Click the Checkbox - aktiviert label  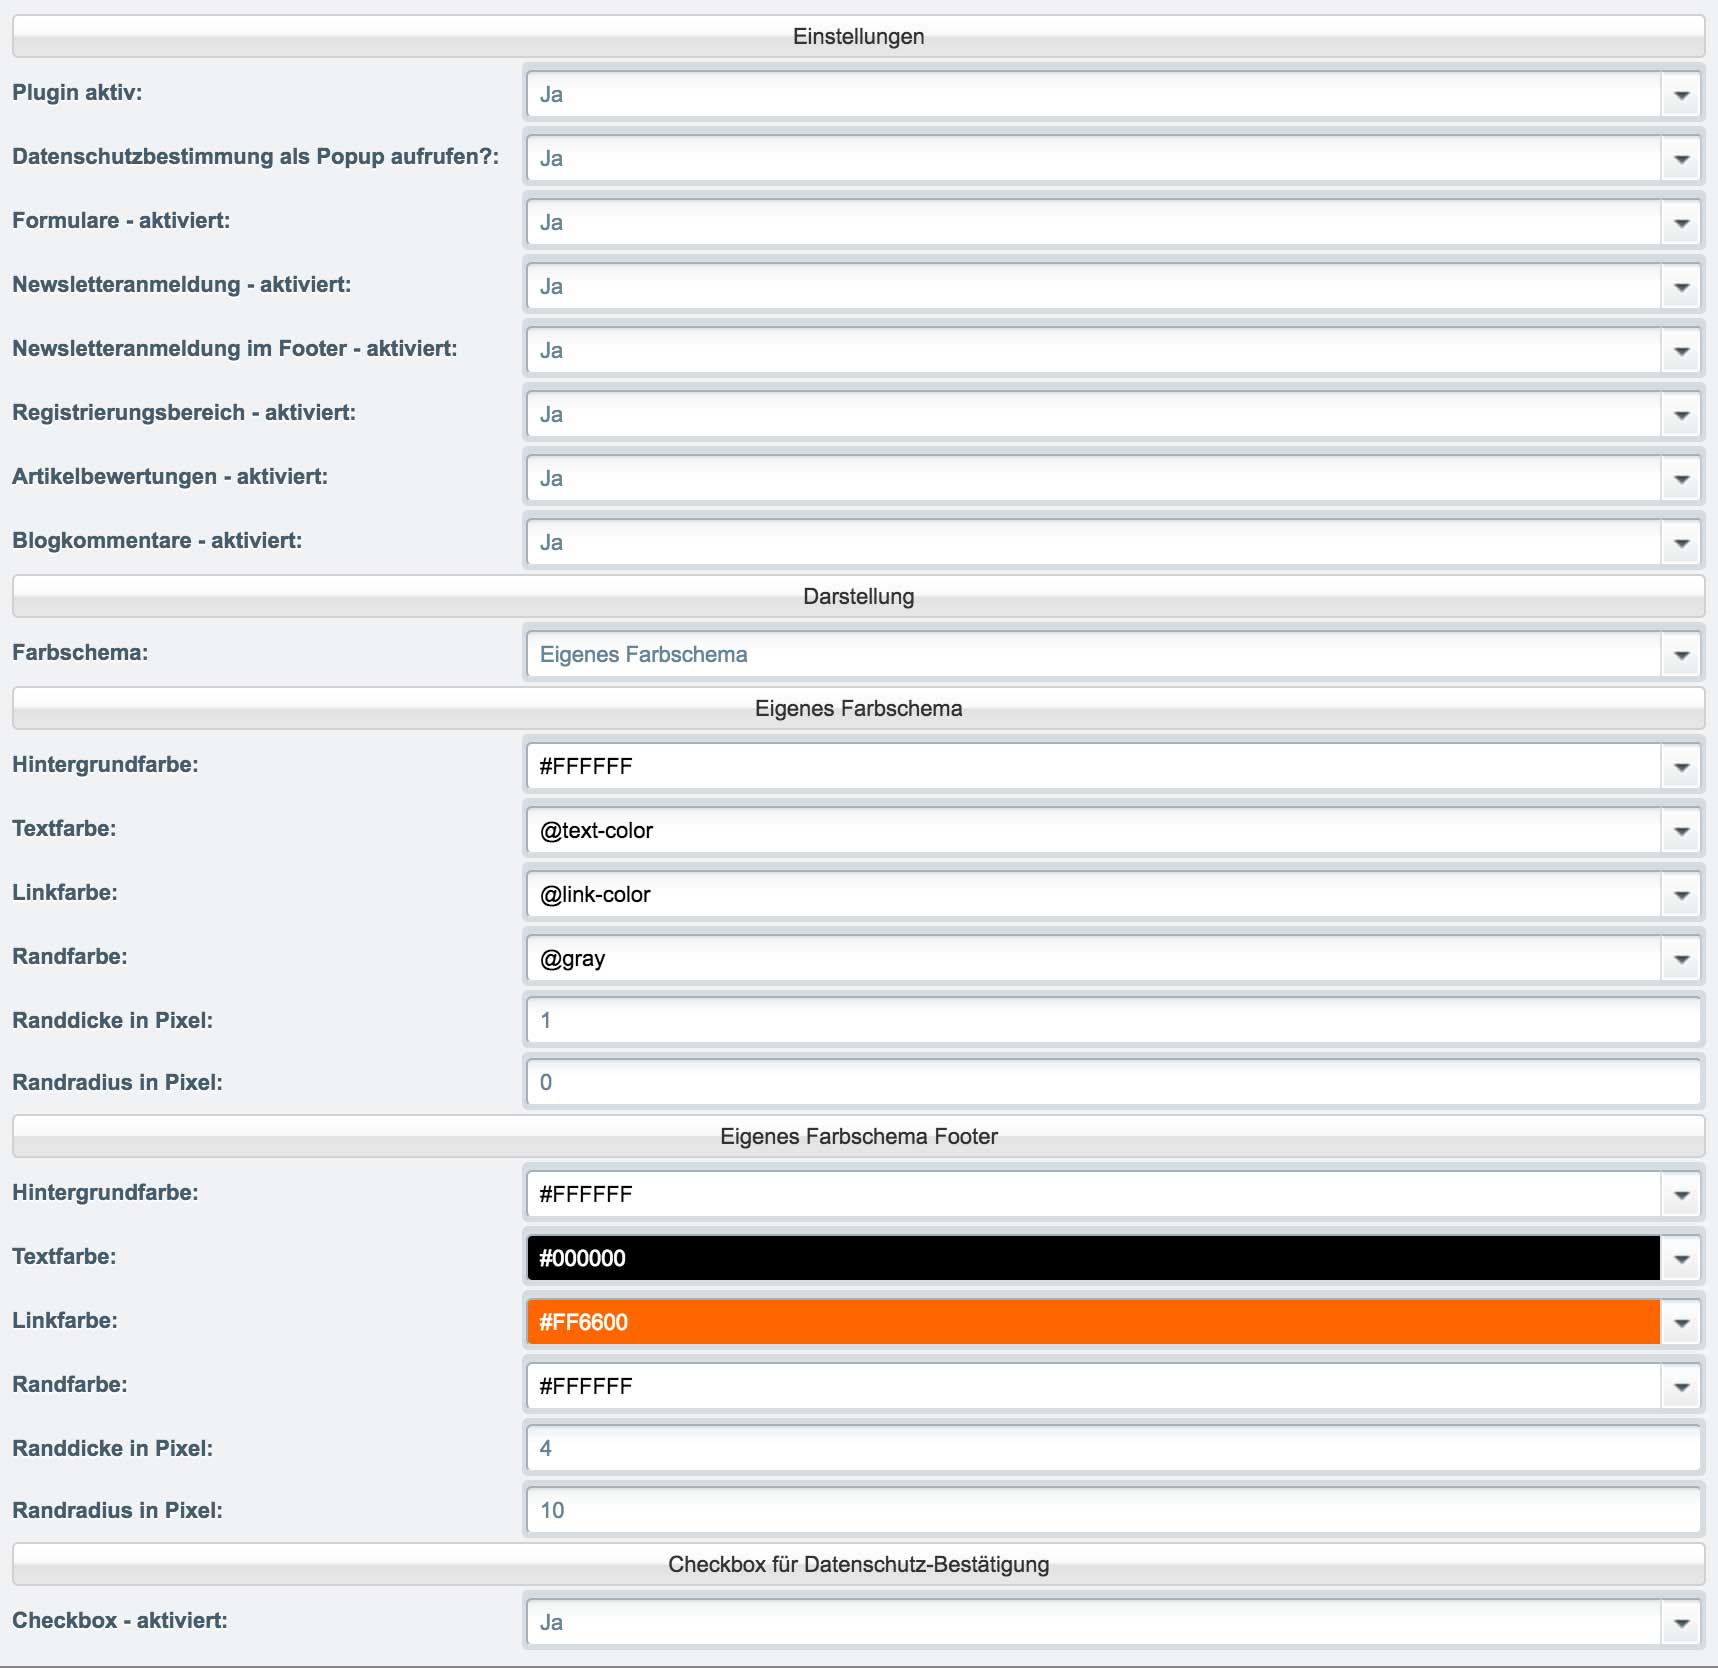coord(120,1621)
